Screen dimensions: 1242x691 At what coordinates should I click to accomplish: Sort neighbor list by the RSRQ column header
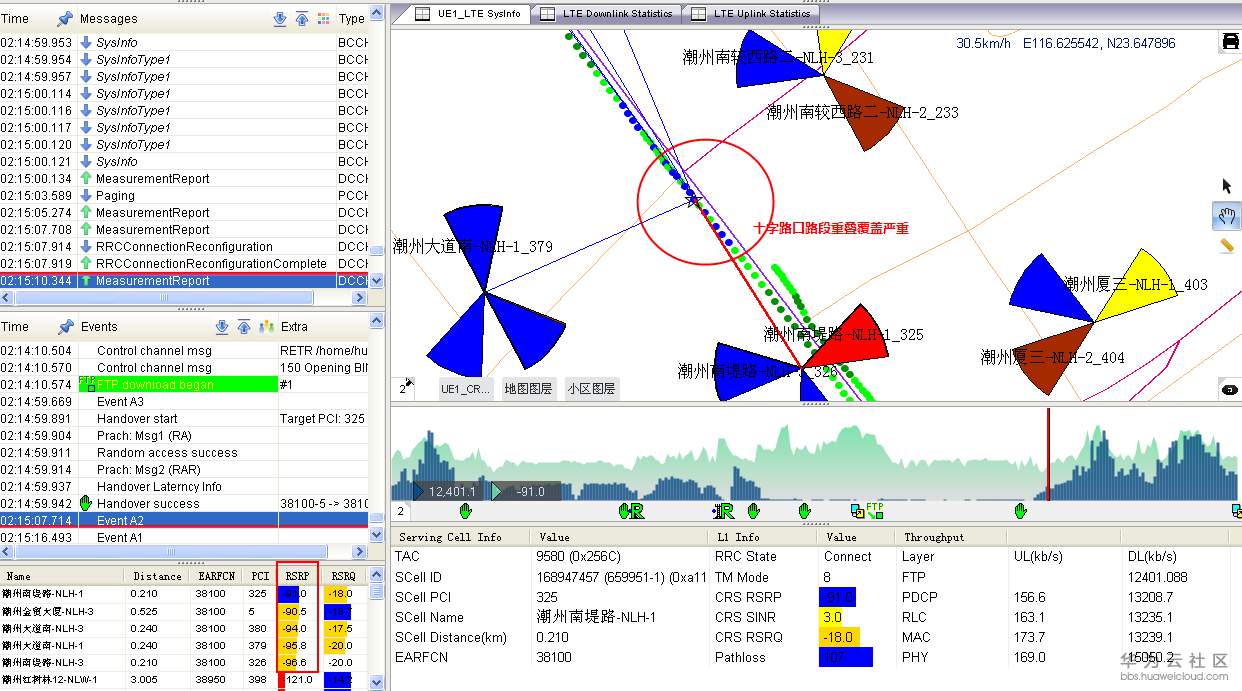[343, 576]
